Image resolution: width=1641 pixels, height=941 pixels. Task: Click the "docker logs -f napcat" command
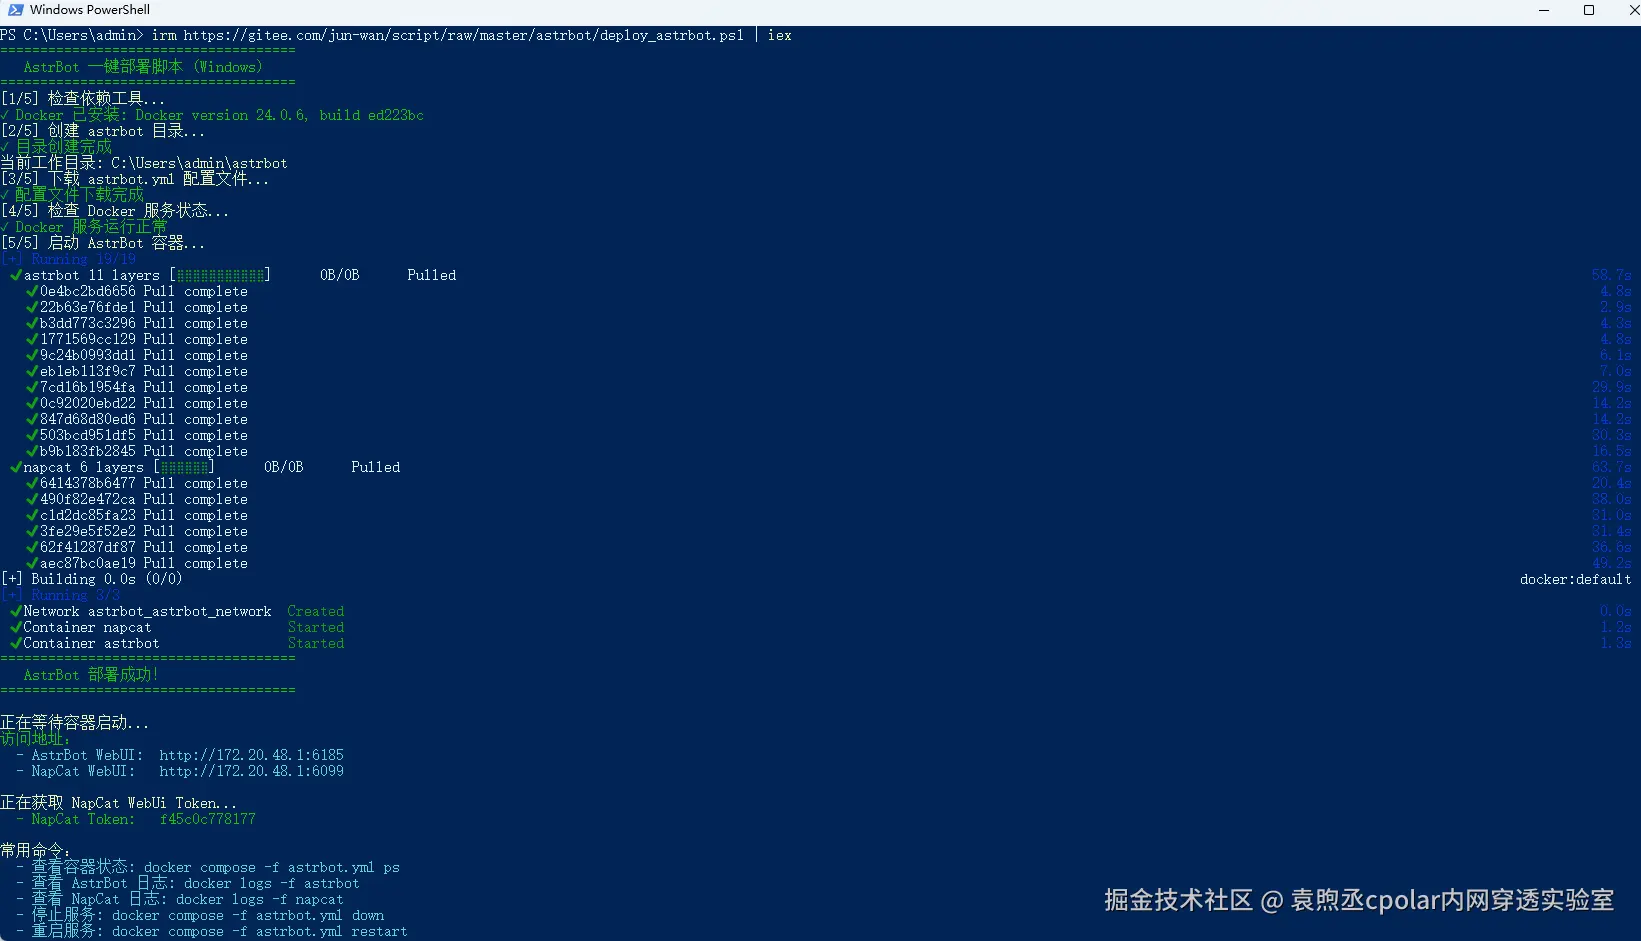(x=260, y=899)
